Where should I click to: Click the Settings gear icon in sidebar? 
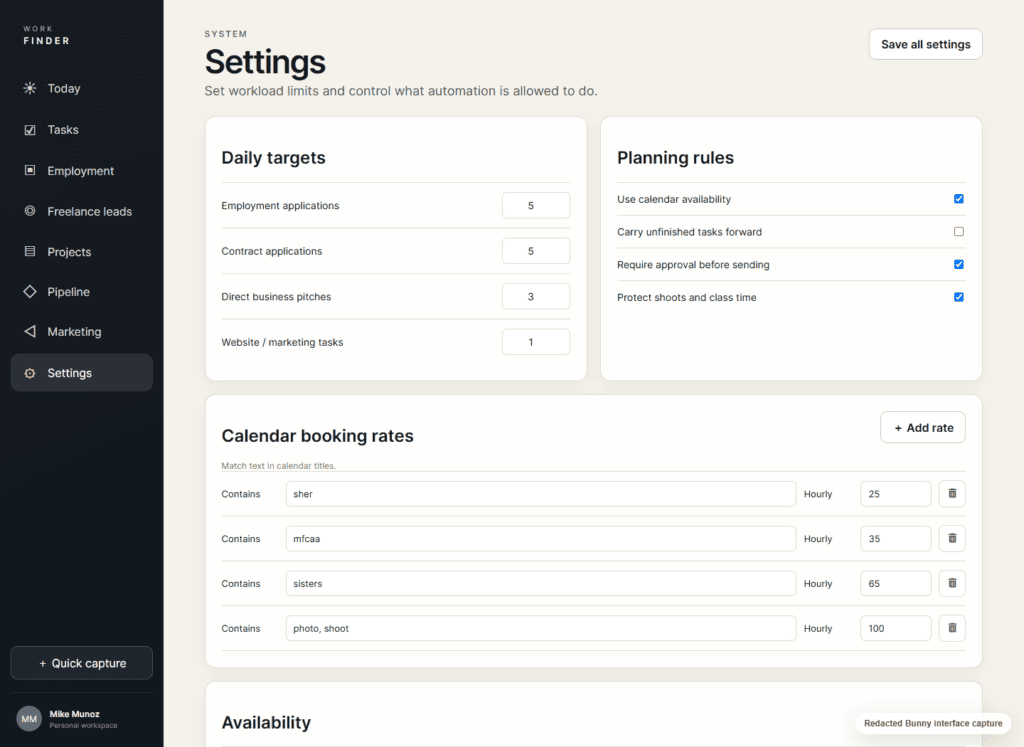click(x=30, y=373)
